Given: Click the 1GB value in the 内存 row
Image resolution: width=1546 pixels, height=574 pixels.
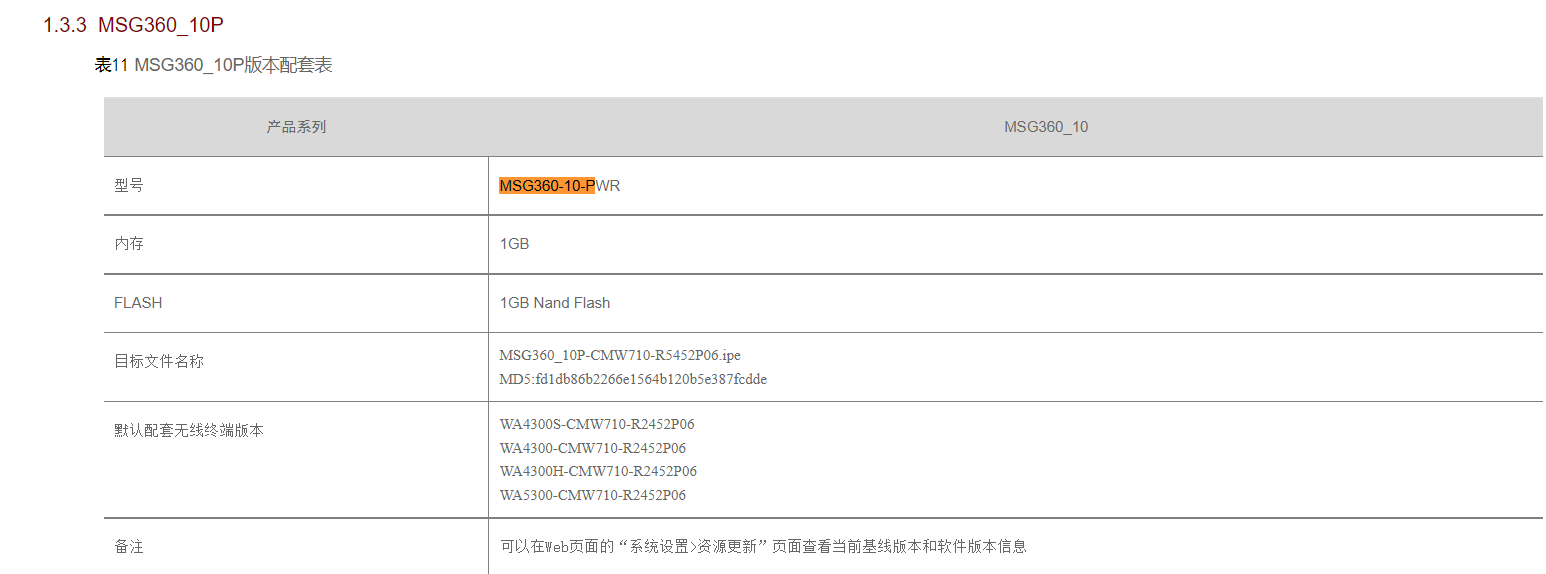Looking at the screenshot, I should tap(514, 244).
